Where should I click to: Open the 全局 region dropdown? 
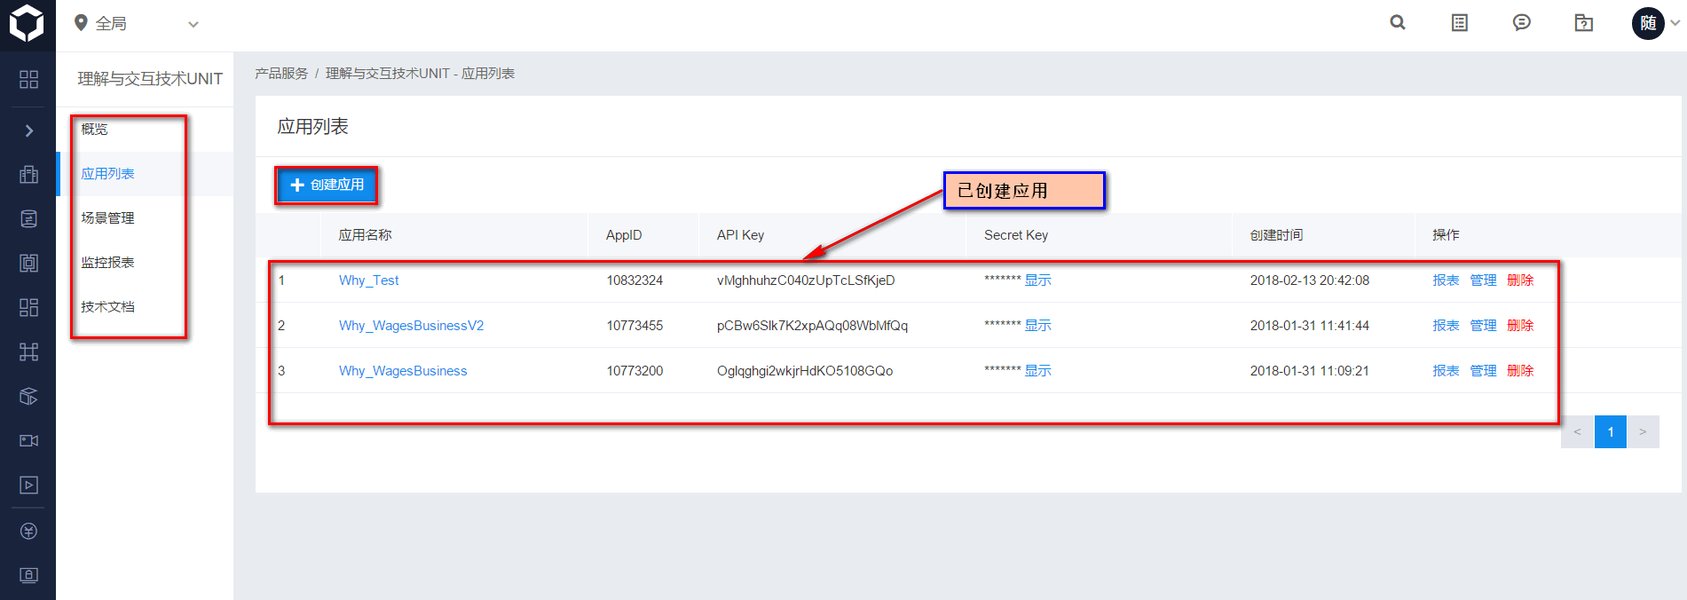(137, 23)
